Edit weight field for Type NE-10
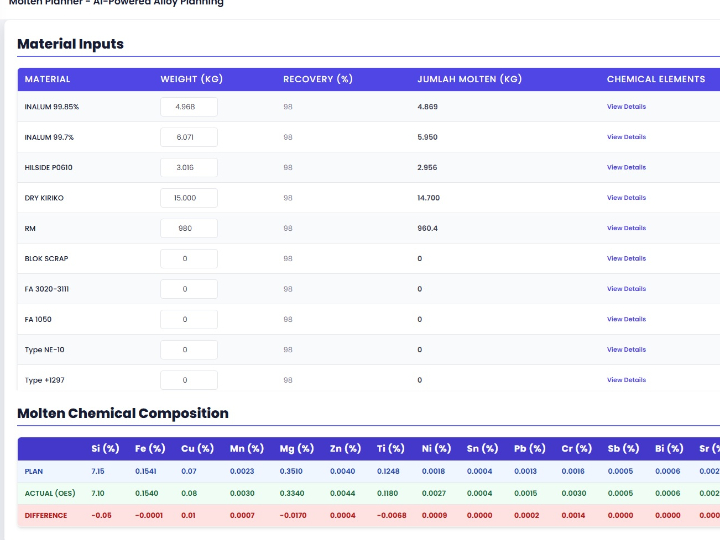Screen dimensions: 720x540 tap(189, 349)
